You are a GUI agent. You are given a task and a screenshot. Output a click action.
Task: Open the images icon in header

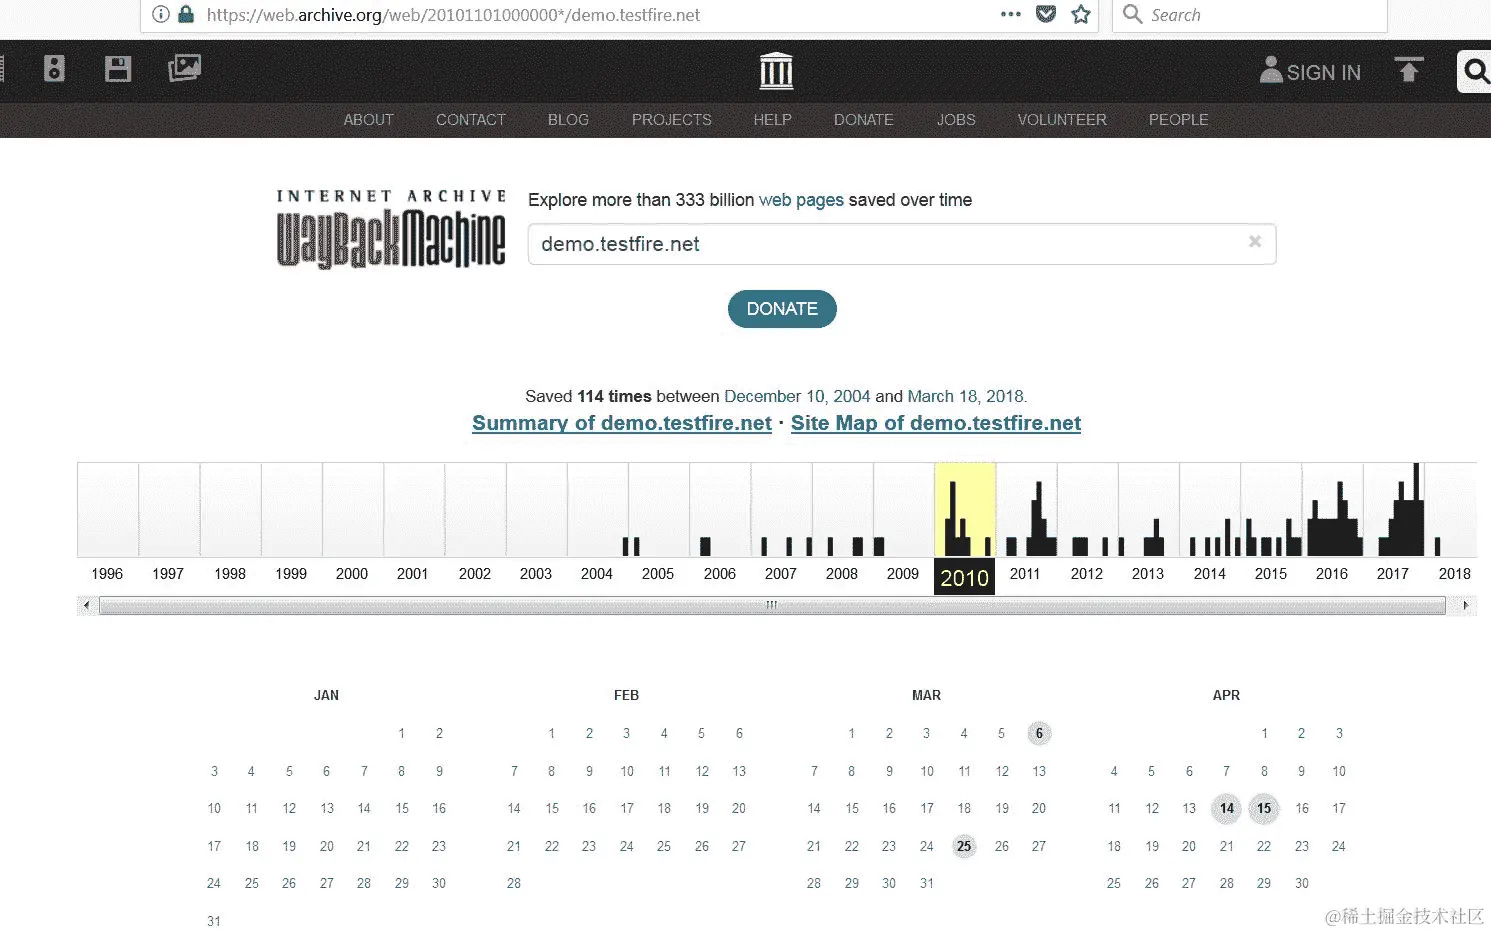[x=184, y=68]
